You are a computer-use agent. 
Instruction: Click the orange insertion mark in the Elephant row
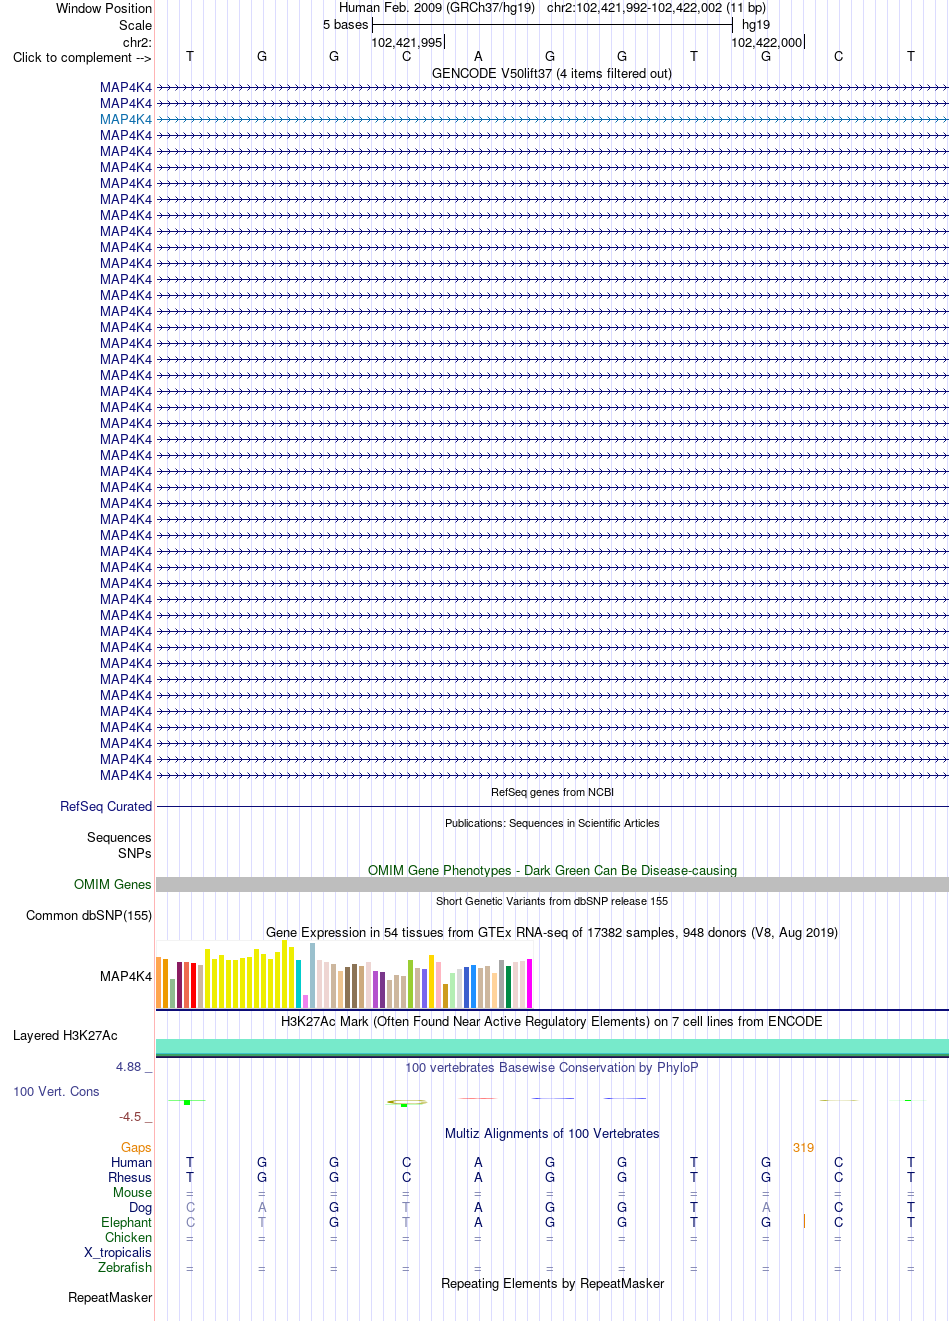click(804, 1221)
